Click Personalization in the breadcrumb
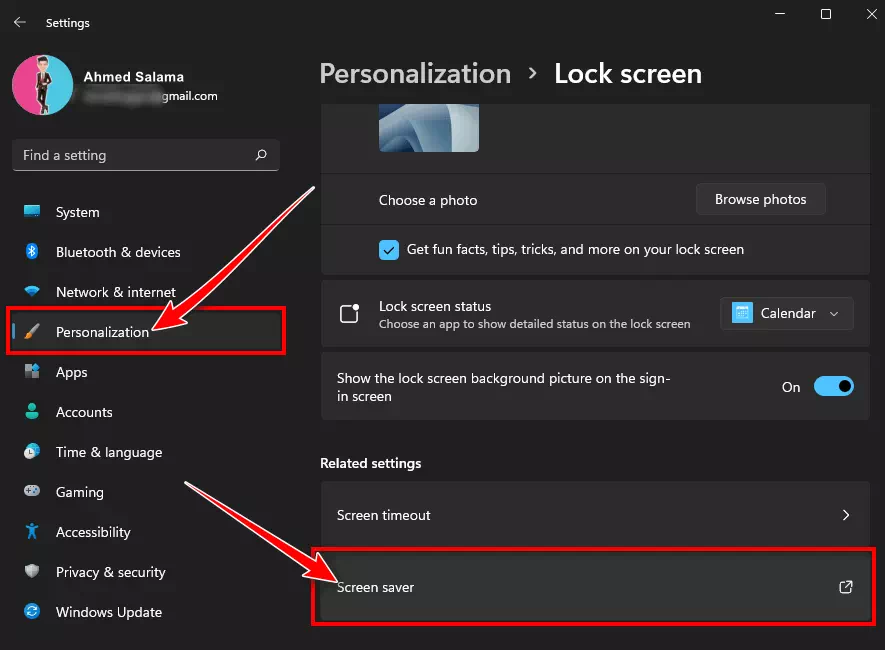The height and width of the screenshot is (650, 885). tap(415, 74)
